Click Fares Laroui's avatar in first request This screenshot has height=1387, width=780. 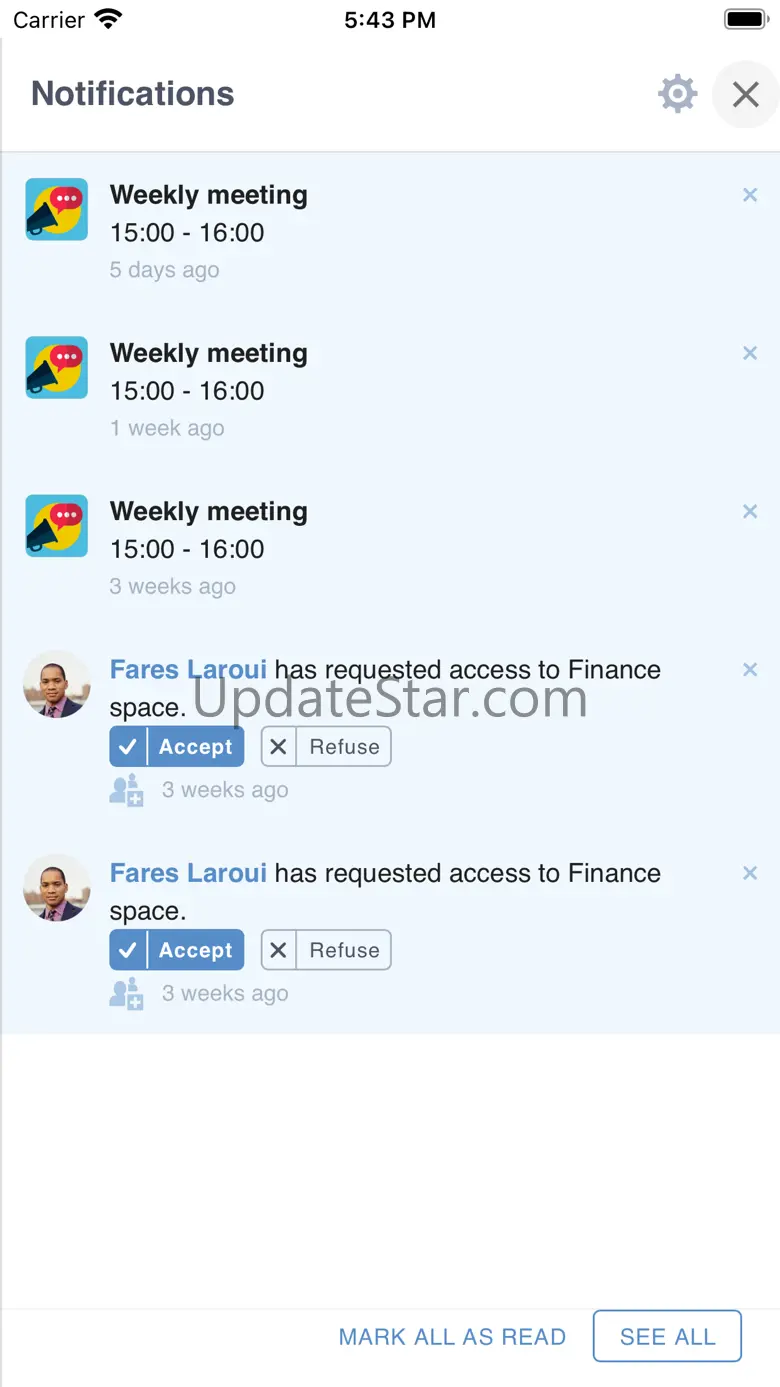coord(57,685)
